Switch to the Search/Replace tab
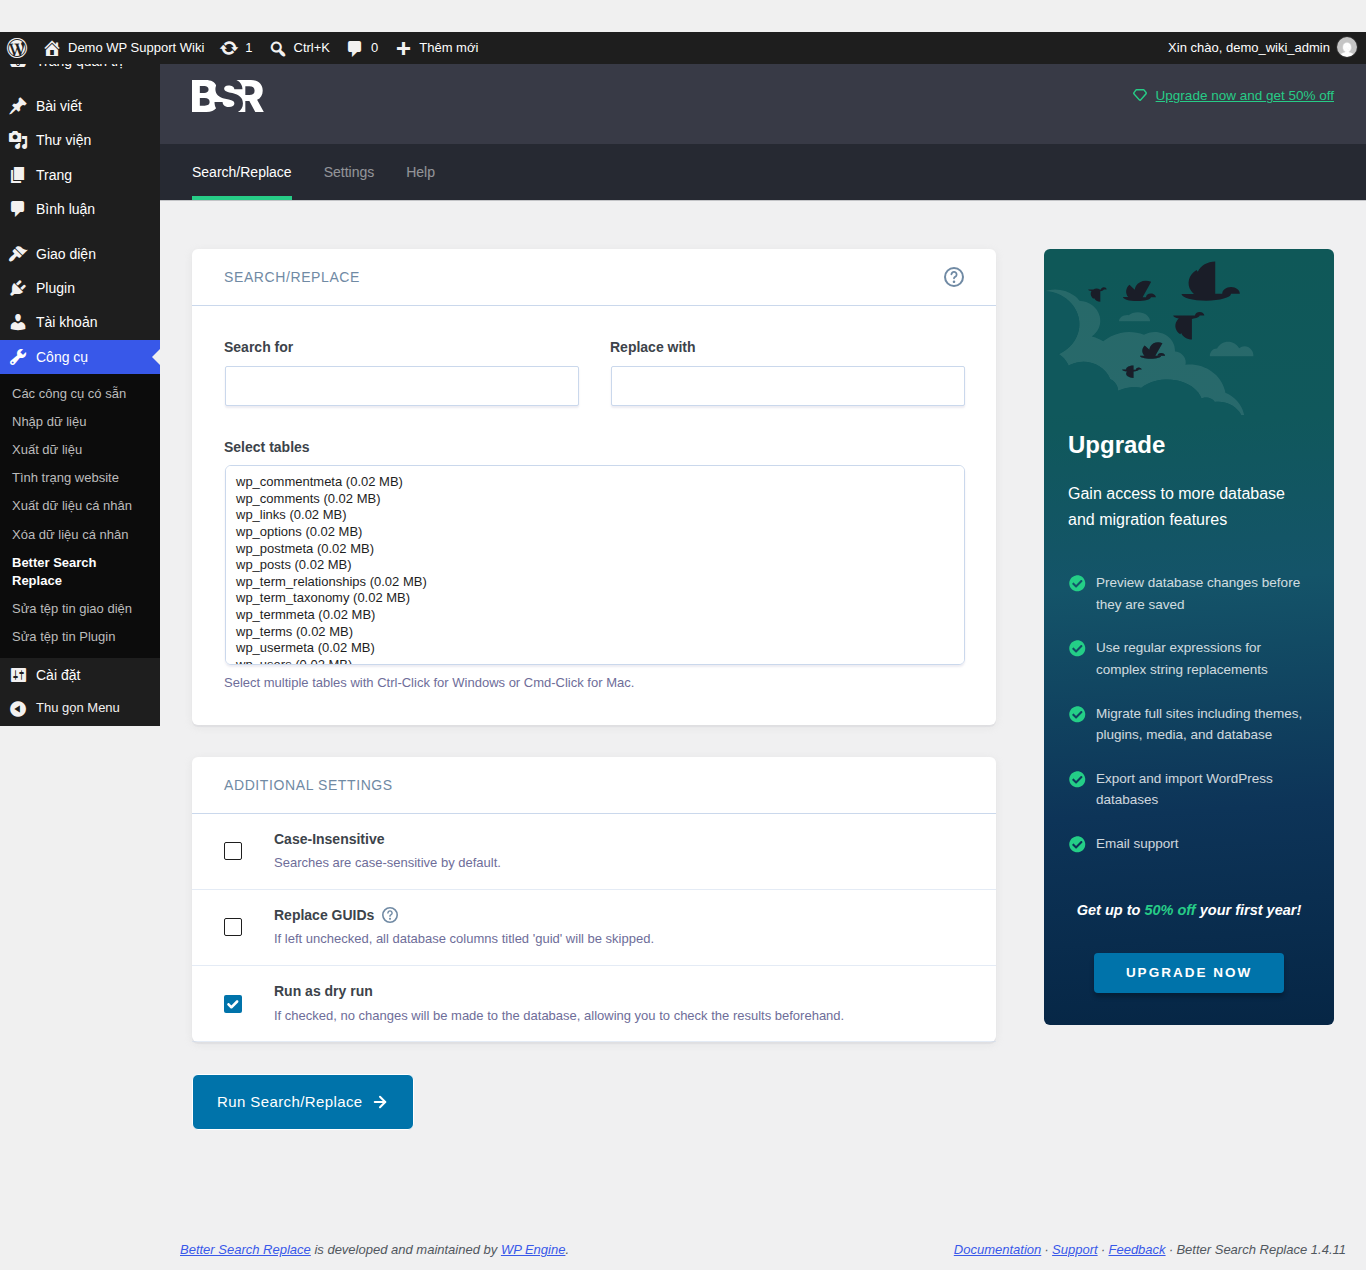 (x=242, y=172)
